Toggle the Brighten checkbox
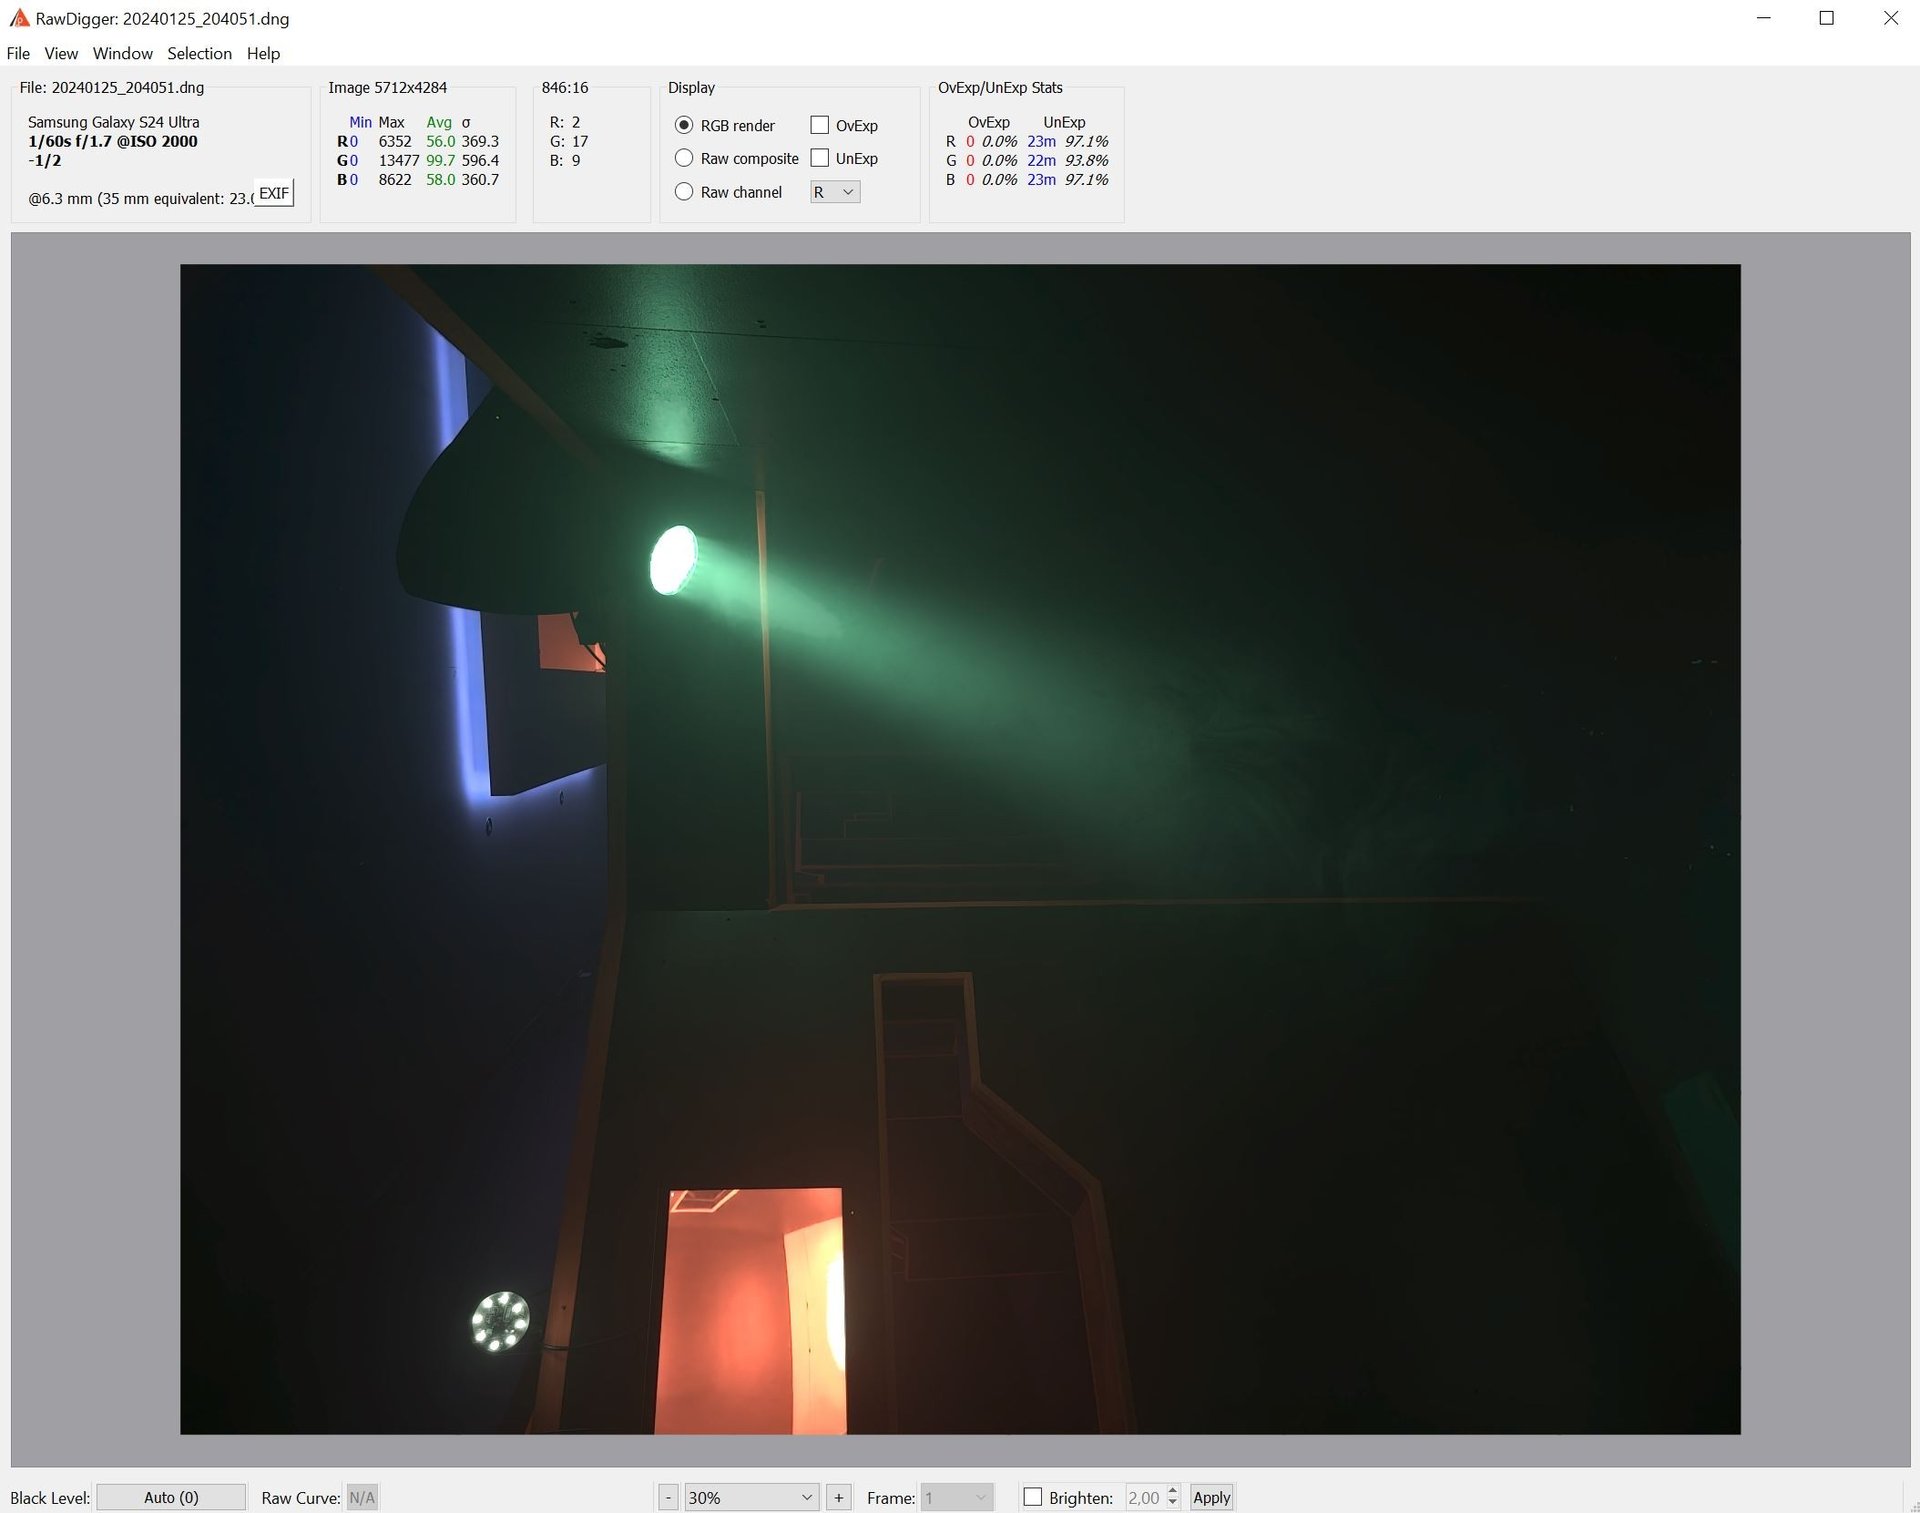 [1033, 1497]
